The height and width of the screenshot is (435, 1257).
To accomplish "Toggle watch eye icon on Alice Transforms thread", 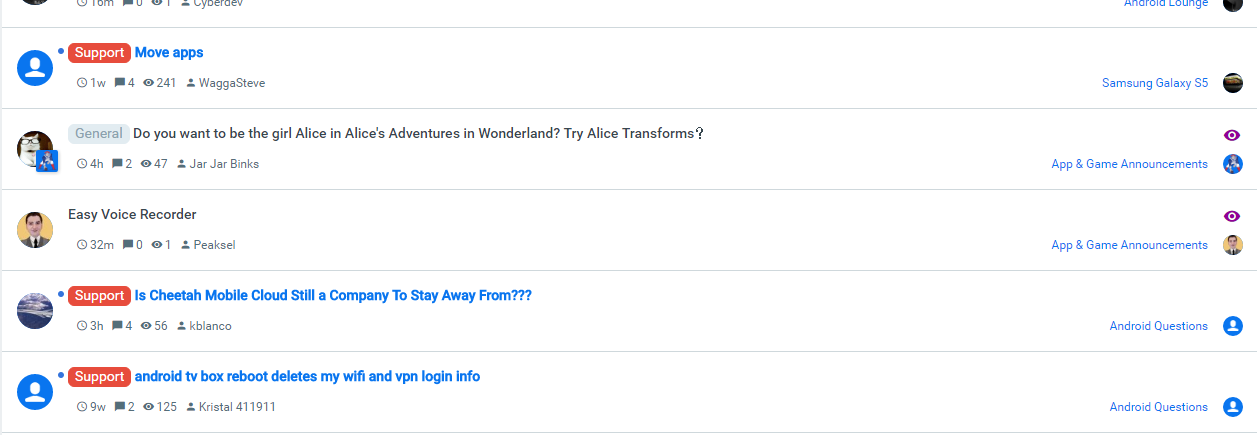I will (1232, 135).
